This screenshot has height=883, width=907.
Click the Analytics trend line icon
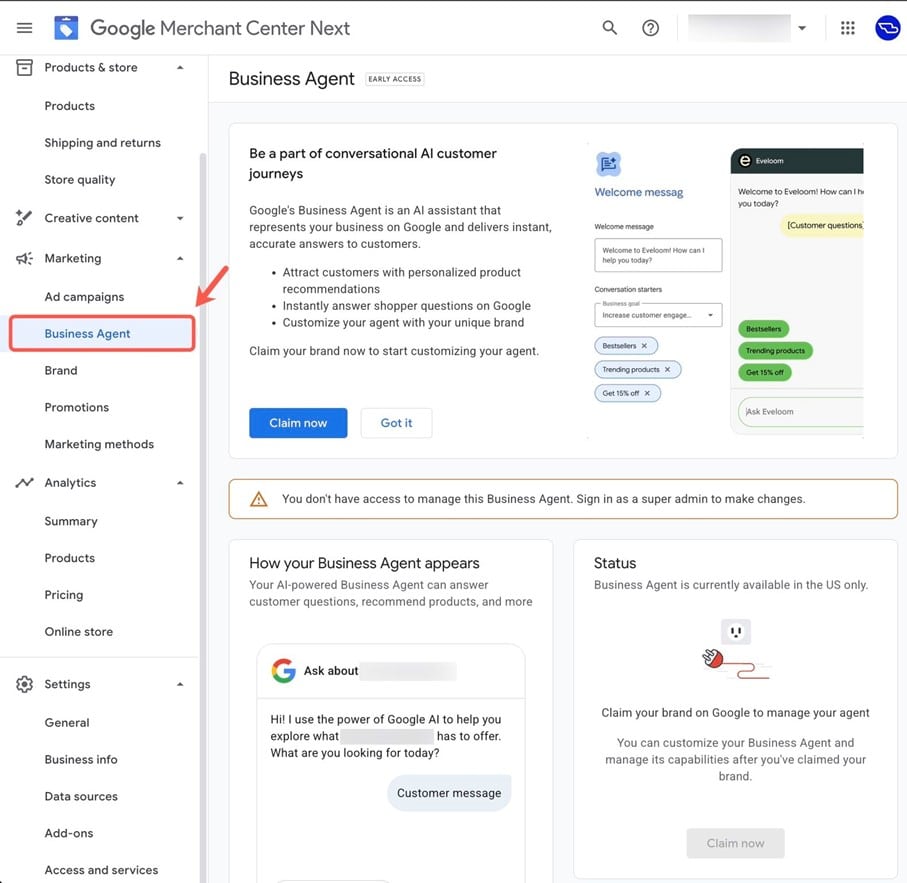click(25, 483)
